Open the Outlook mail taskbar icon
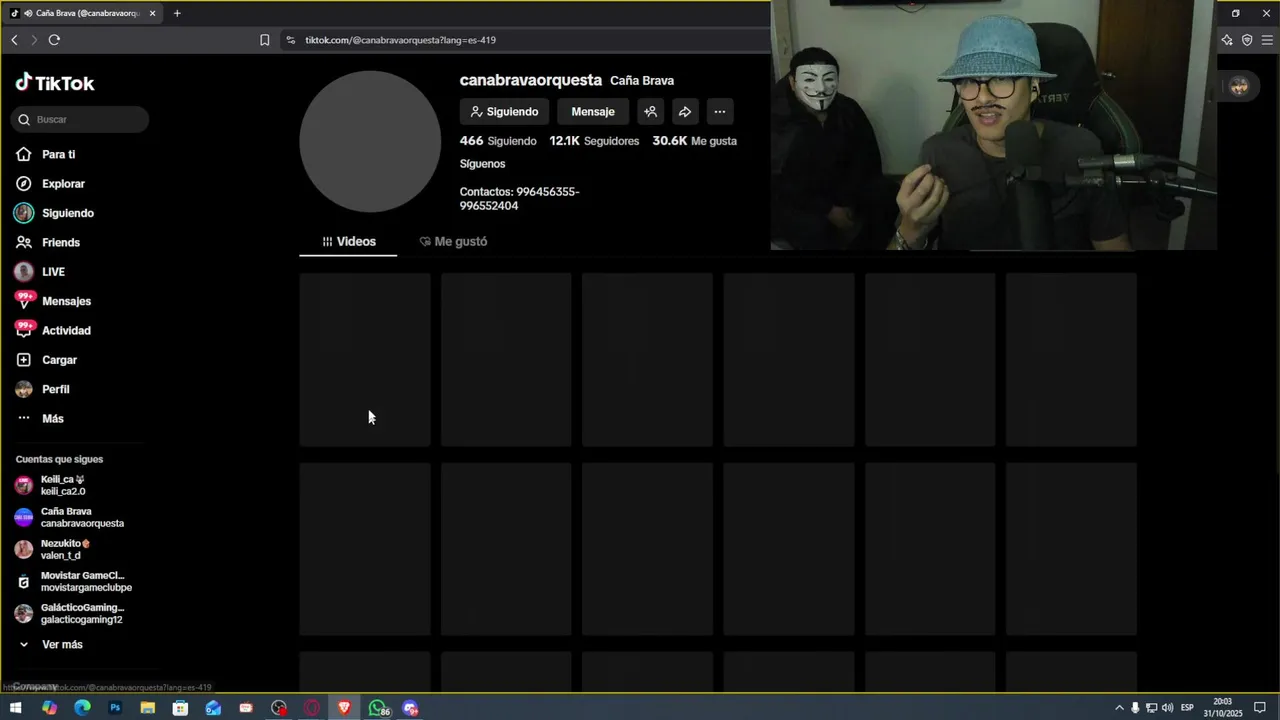The height and width of the screenshot is (720, 1280). click(213, 708)
